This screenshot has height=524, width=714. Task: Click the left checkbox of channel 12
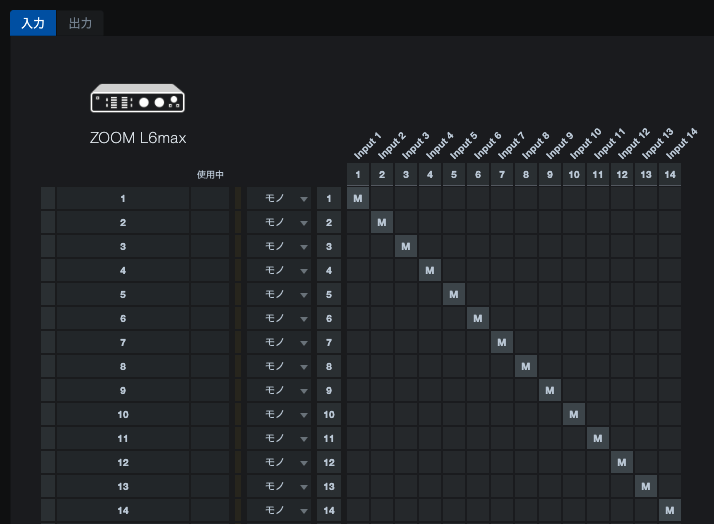(x=48, y=462)
